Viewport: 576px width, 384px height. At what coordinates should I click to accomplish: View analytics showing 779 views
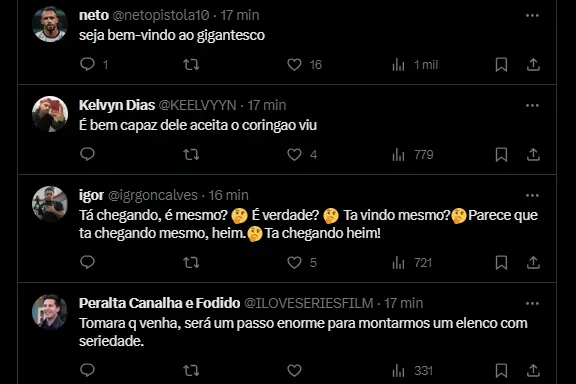tap(413, 154)
